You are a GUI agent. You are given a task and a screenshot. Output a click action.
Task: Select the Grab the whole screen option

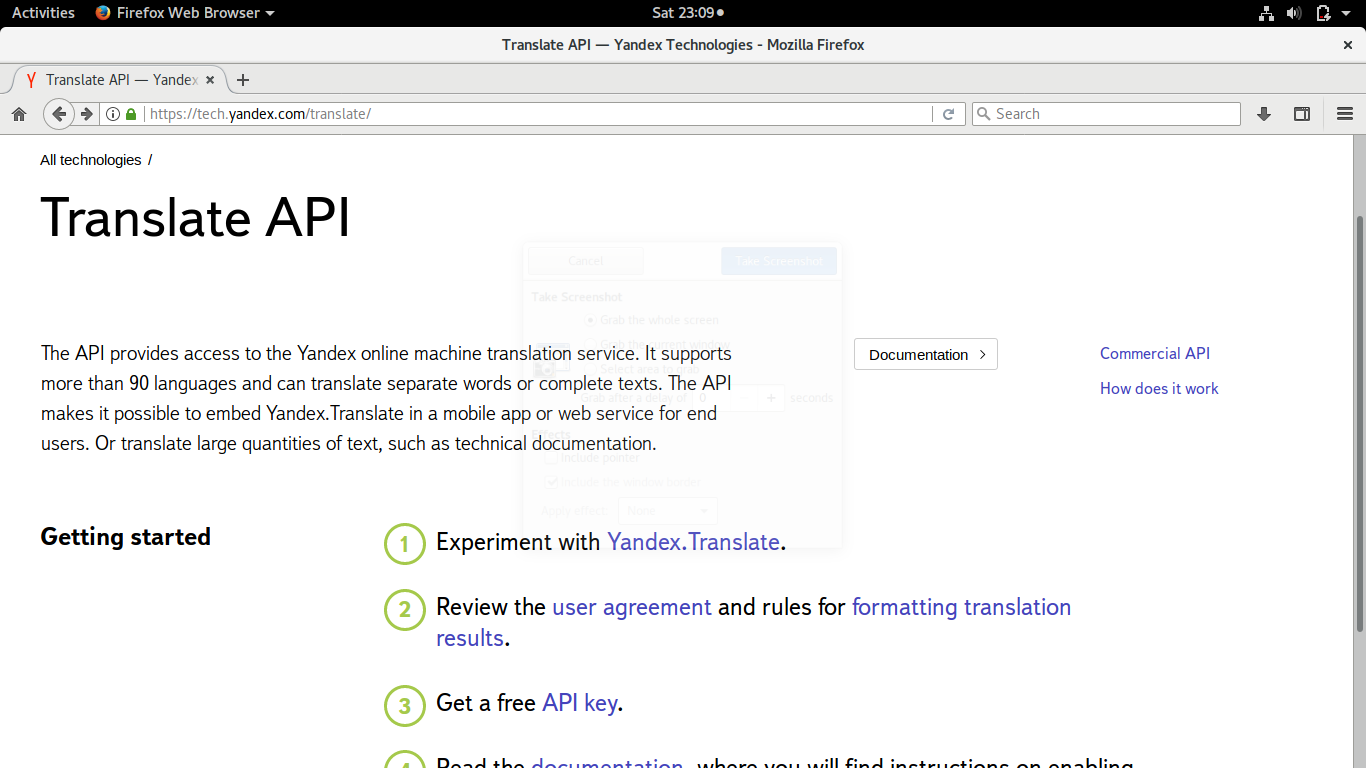(x=590, y=320)
